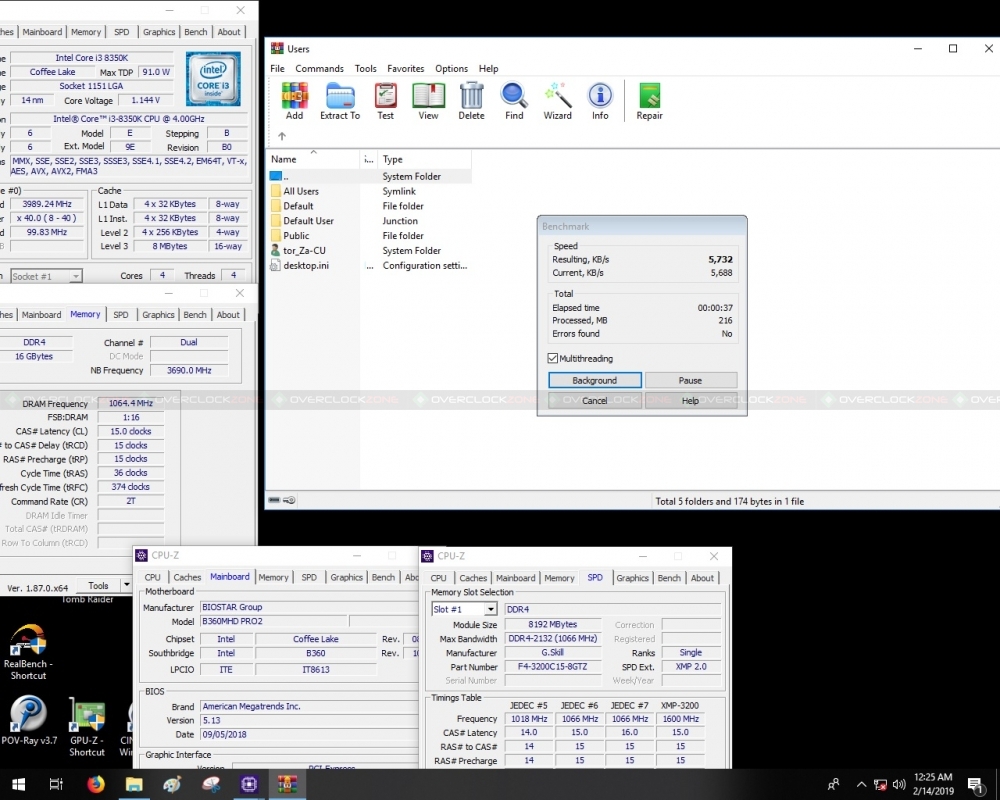Click the Part Number field F4-3200C15-8GTZ
The image size is (1000, 800).
coord(553,667)
